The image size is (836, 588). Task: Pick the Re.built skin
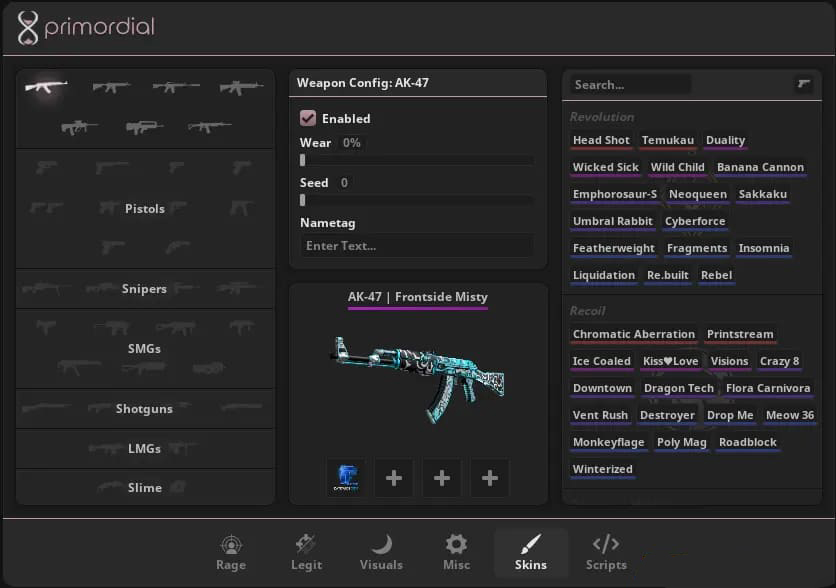668,276
